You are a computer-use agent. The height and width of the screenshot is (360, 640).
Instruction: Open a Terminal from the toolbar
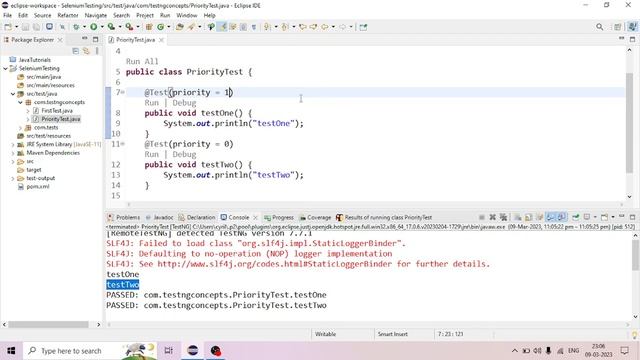(49, 27)
